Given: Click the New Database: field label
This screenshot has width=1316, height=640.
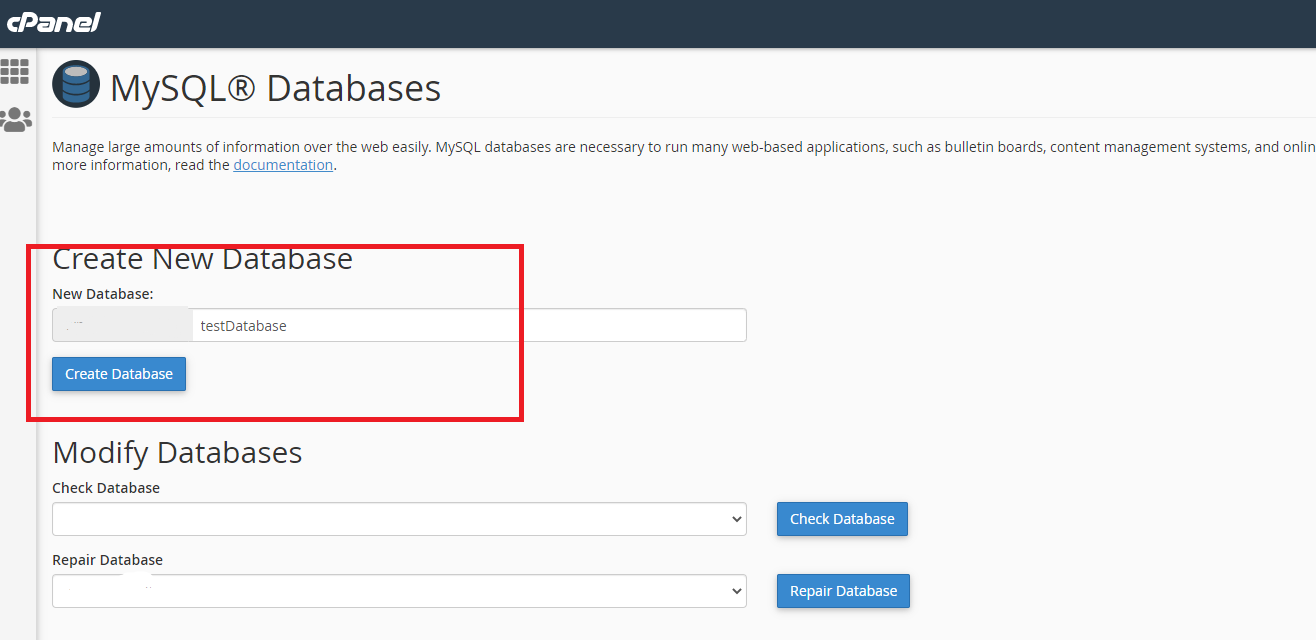Looking at the screenshot, I should (x=102, y=294).
